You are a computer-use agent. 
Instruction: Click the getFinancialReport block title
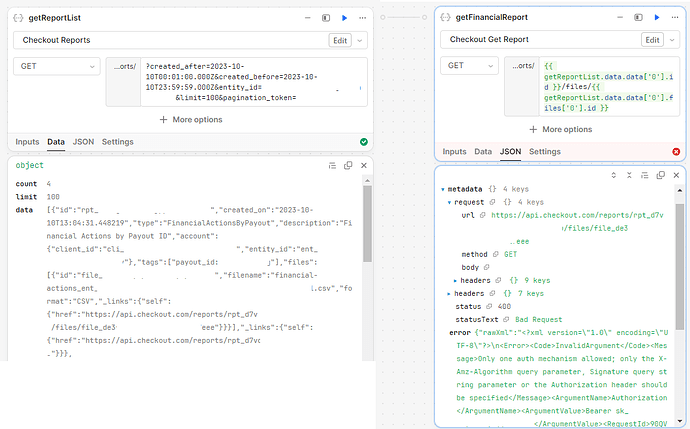tap(492, 17)
